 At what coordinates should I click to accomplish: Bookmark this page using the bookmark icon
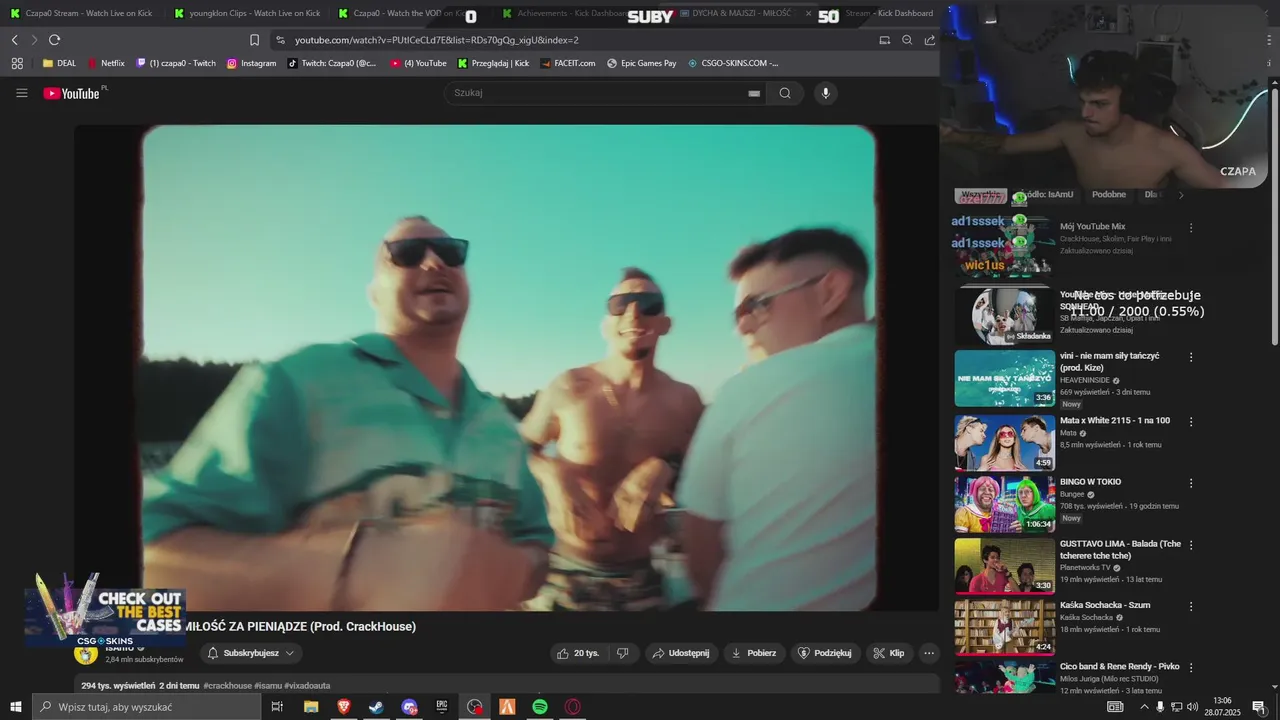(254, 40)
